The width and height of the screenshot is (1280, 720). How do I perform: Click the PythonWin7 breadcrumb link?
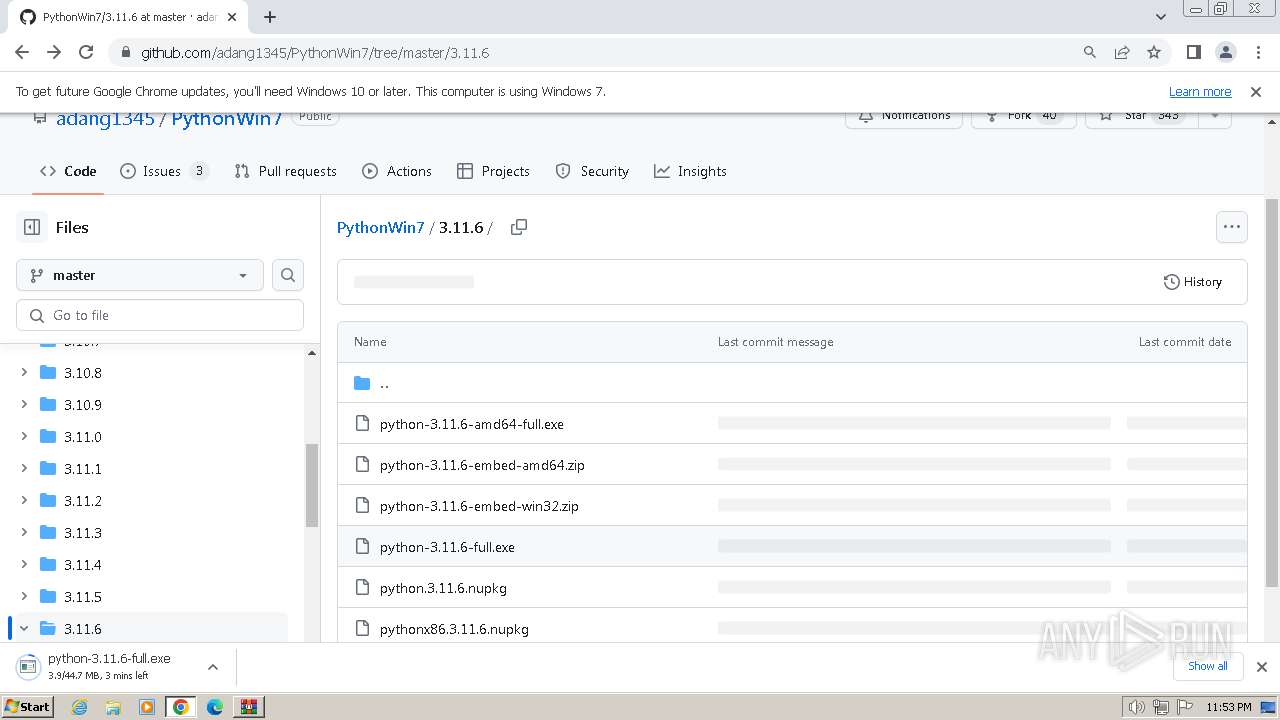[381, 227]
